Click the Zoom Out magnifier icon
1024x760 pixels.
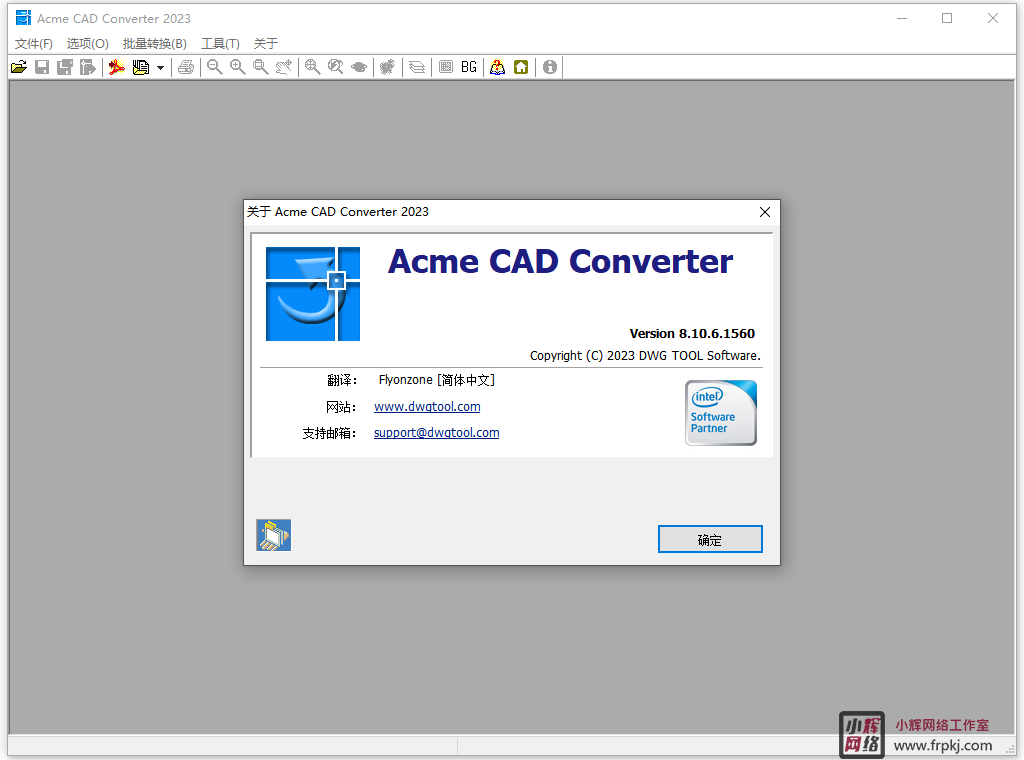[215, 67]
